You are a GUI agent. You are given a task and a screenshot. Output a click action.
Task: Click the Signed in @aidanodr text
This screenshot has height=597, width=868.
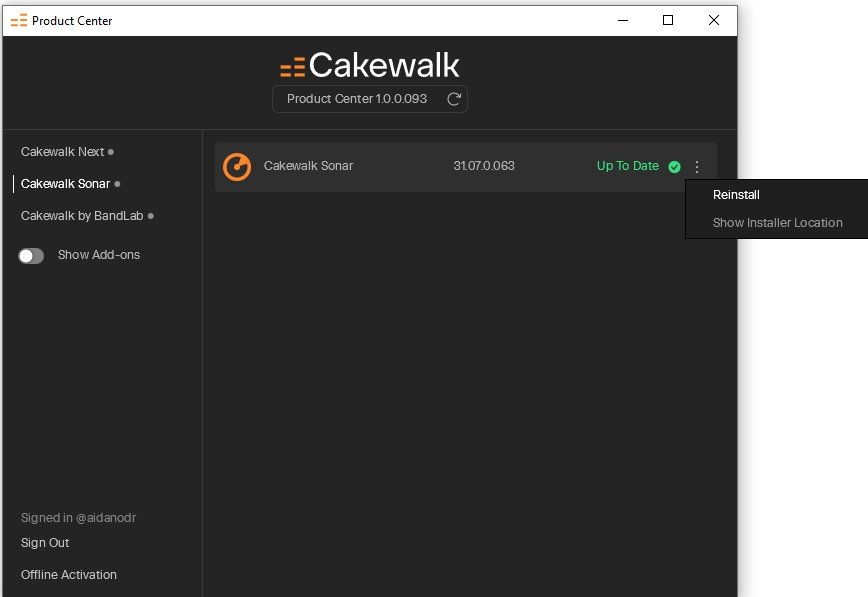(79, 518)
